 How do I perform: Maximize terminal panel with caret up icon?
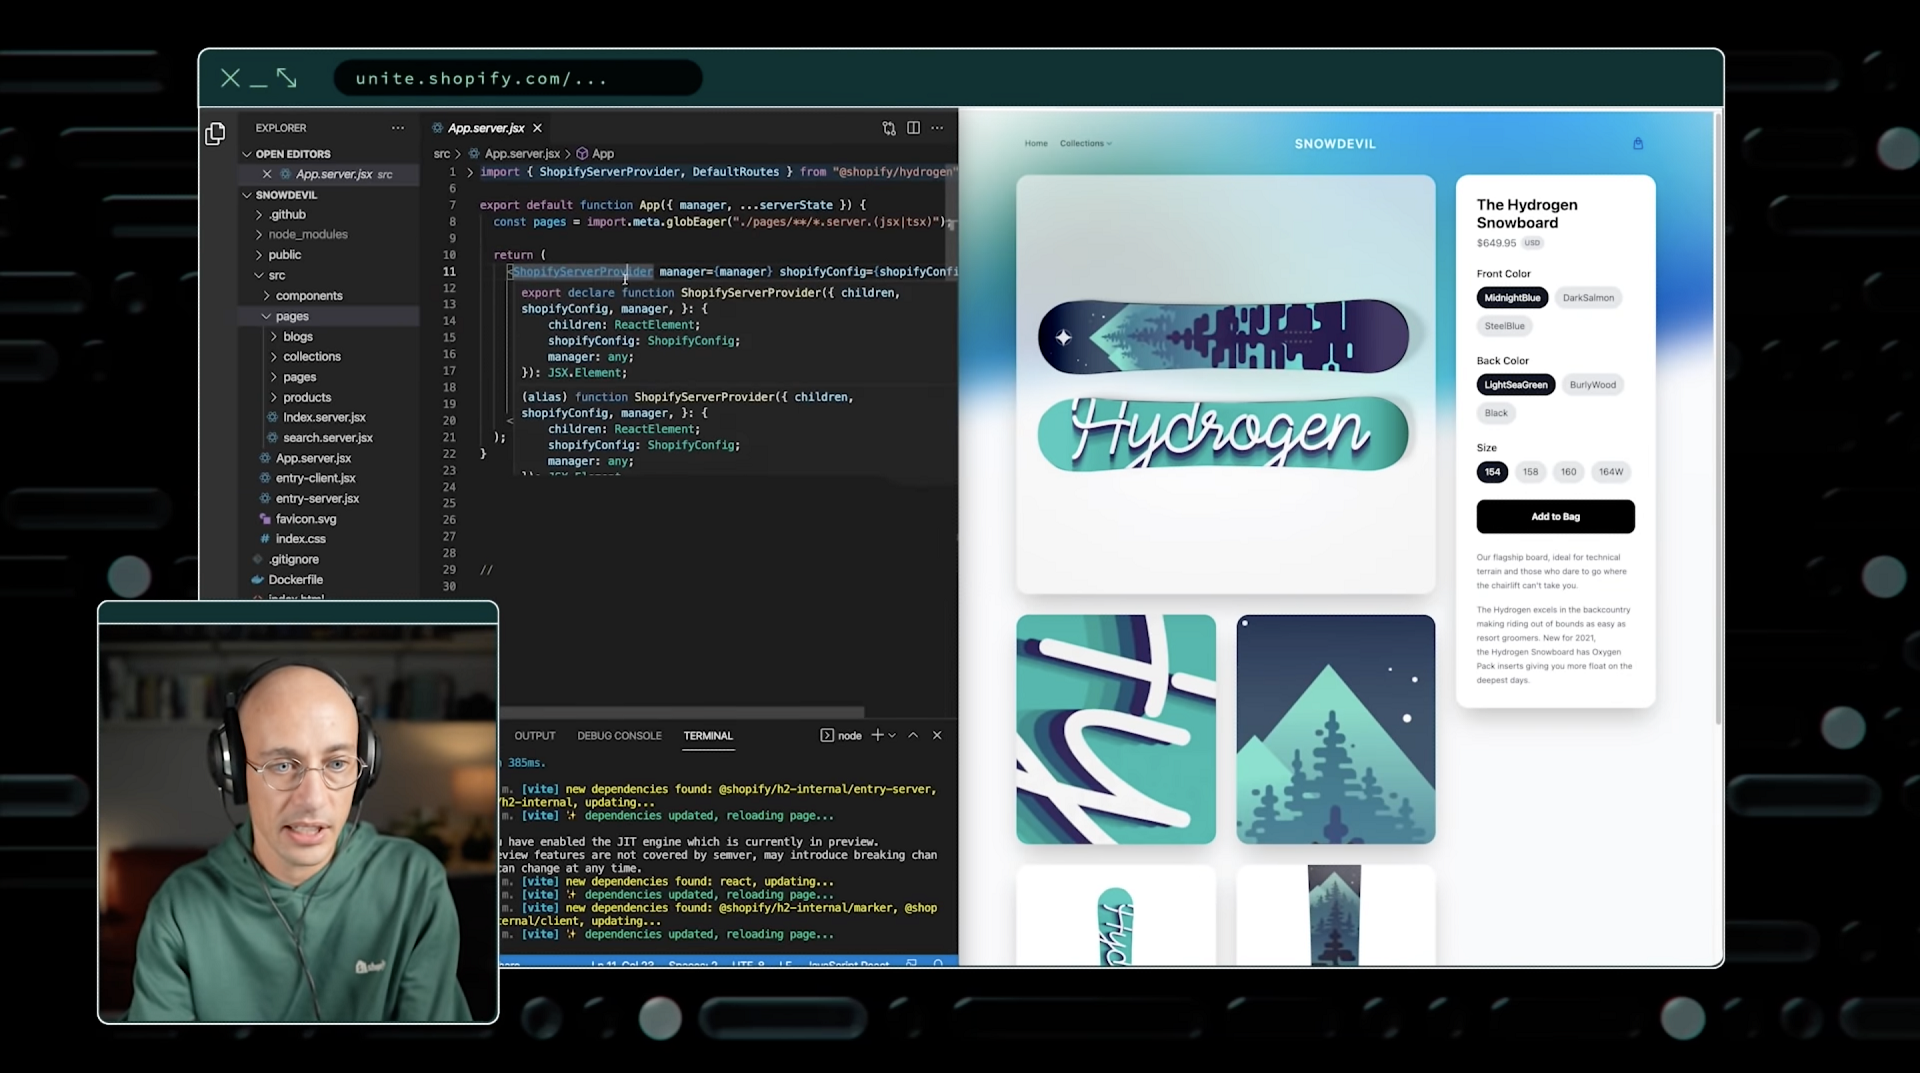[913, 735]
